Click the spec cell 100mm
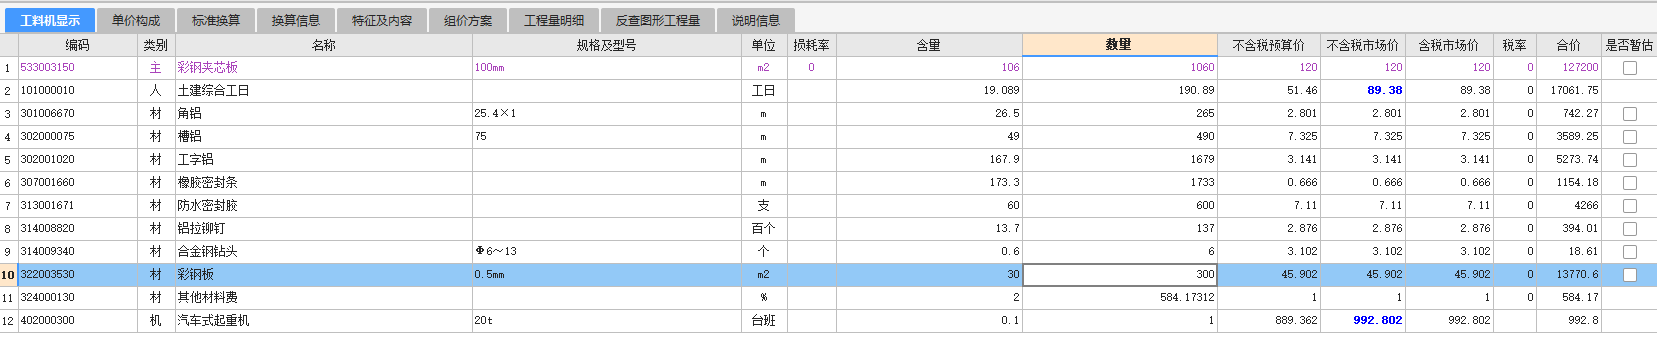This screenshot has width=1657, height=361. [x=606, y=68]
